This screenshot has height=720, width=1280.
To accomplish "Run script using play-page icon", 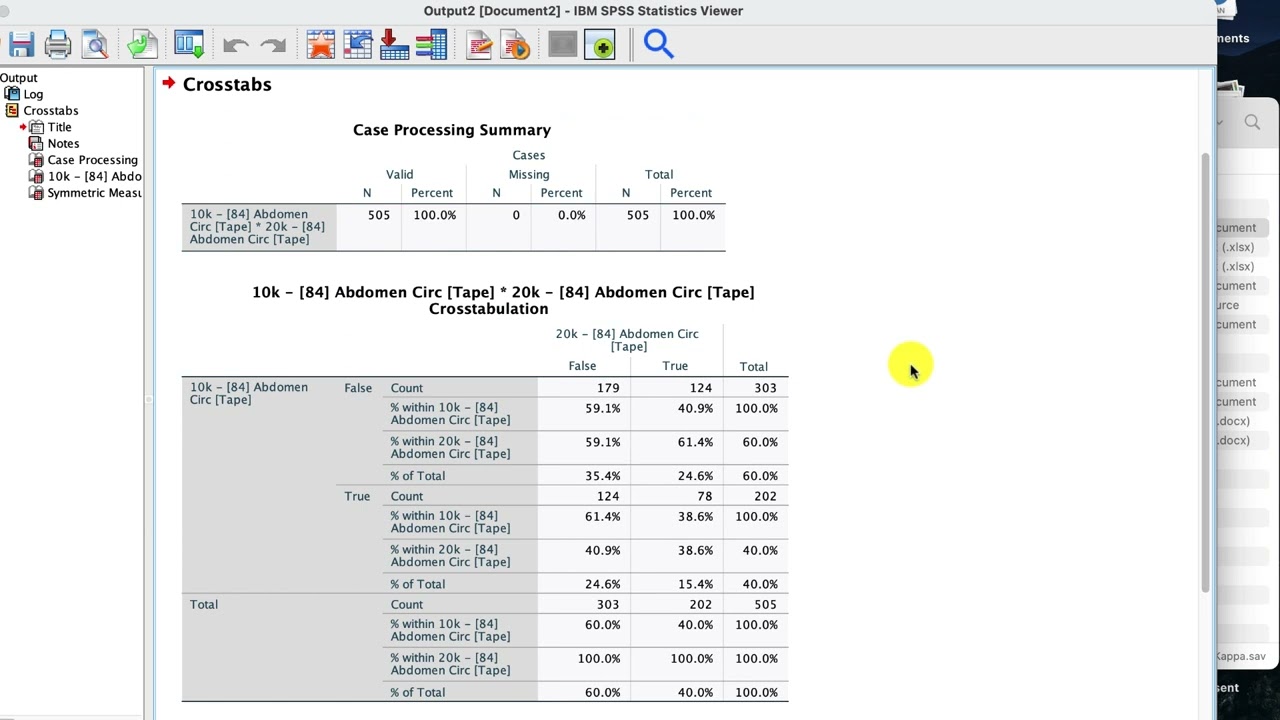I will tap(516, 45).
